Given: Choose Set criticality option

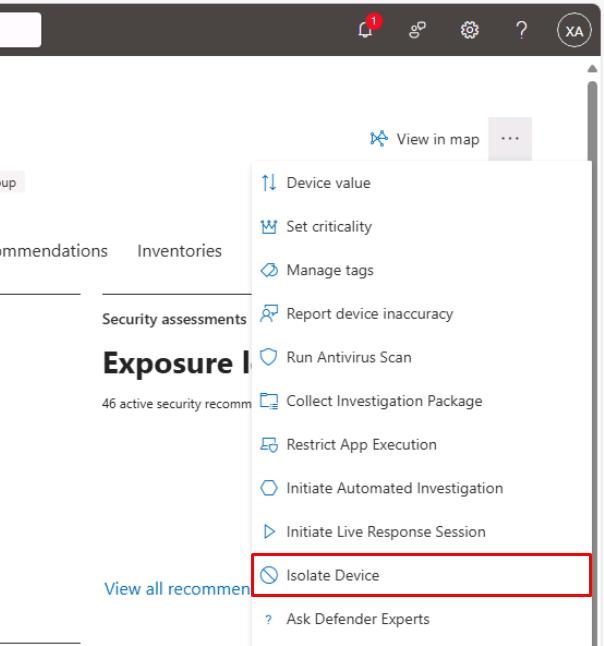Looking at the screenshot, I should click(329, 226).
